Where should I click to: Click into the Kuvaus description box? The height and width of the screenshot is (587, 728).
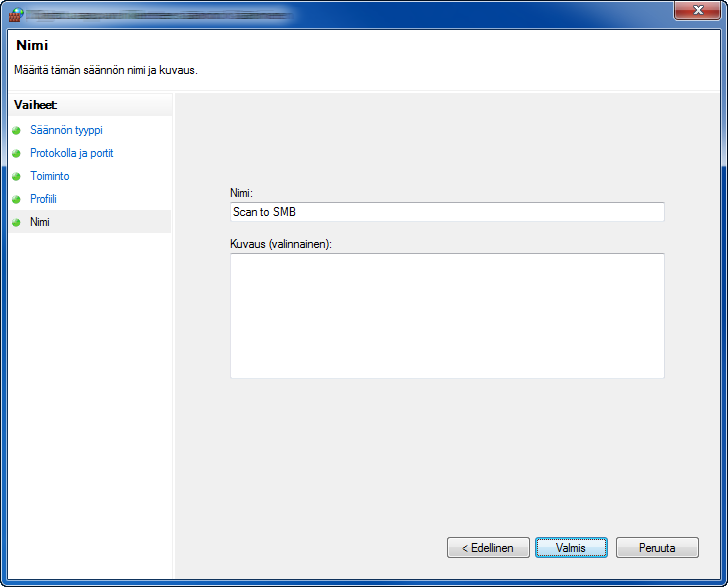(447, 316)
